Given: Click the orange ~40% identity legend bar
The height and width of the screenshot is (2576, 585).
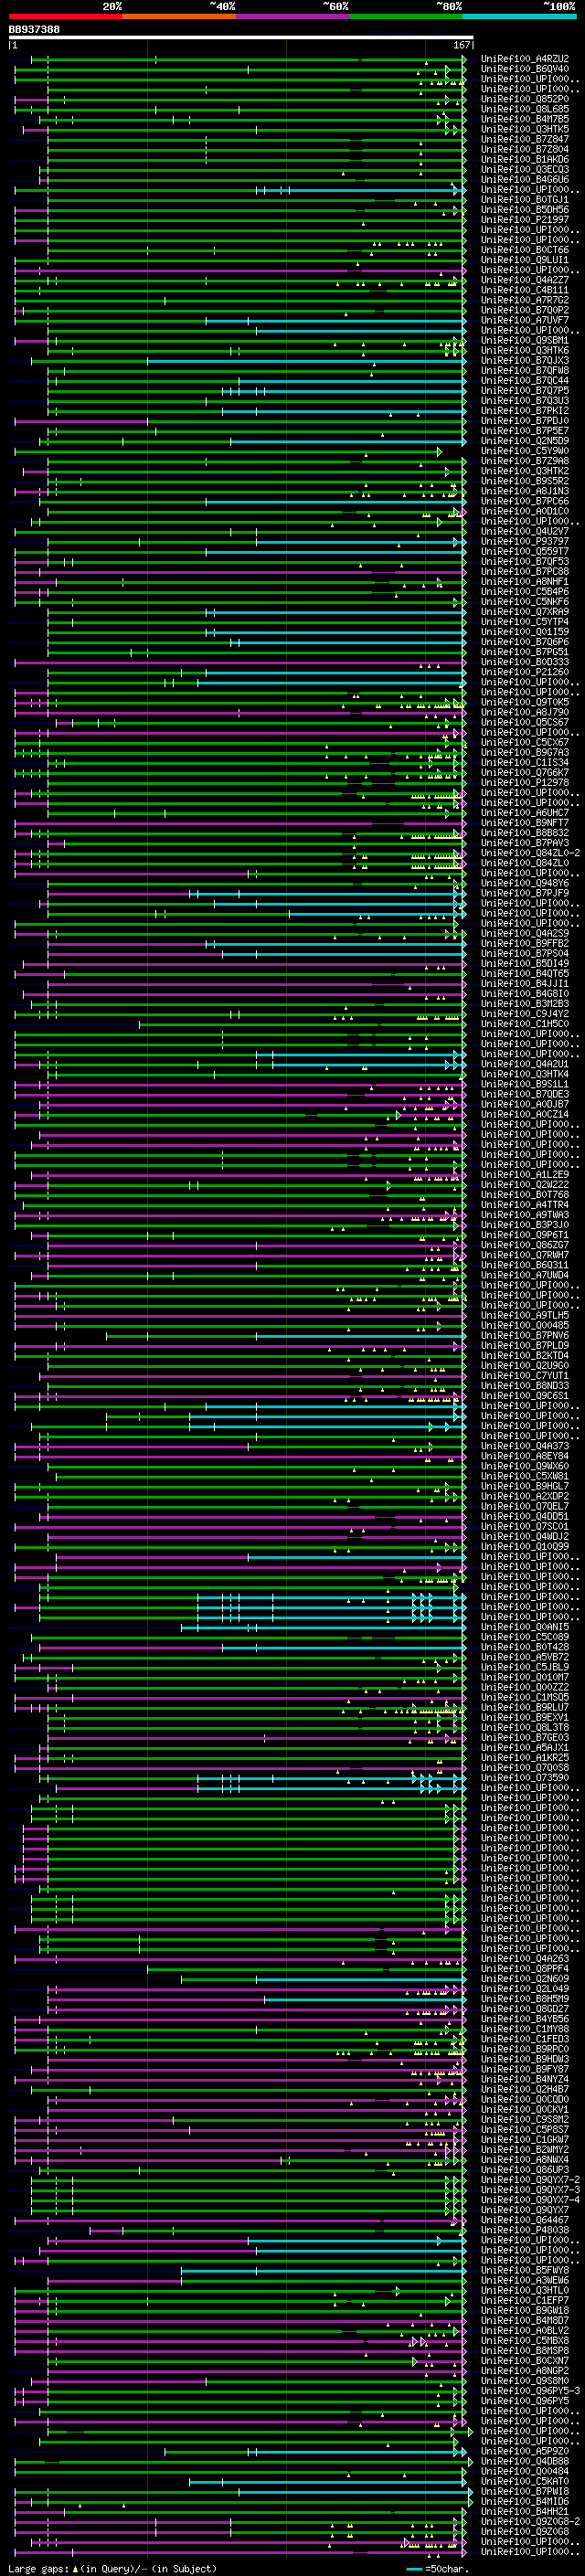Looking at the screenshot, I should pos(179,16).
